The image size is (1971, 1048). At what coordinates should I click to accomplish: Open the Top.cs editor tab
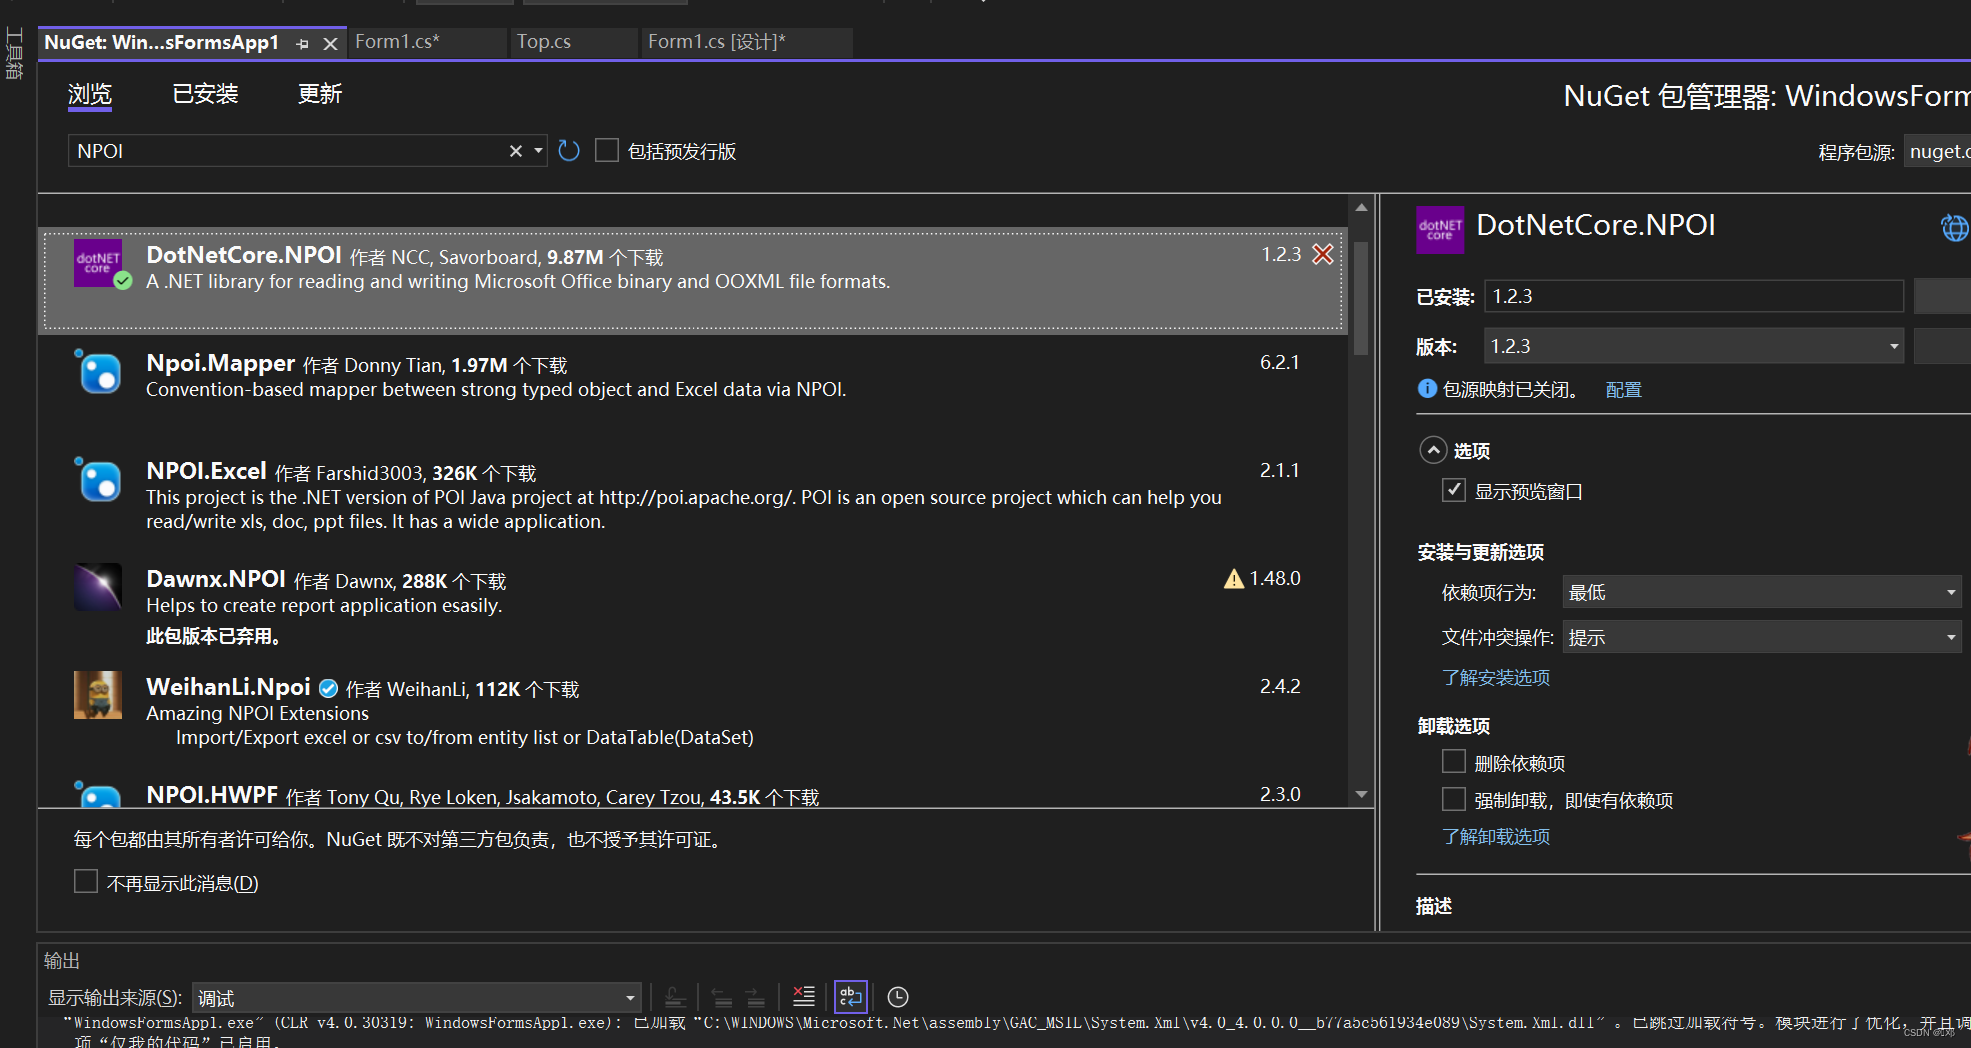543,42
